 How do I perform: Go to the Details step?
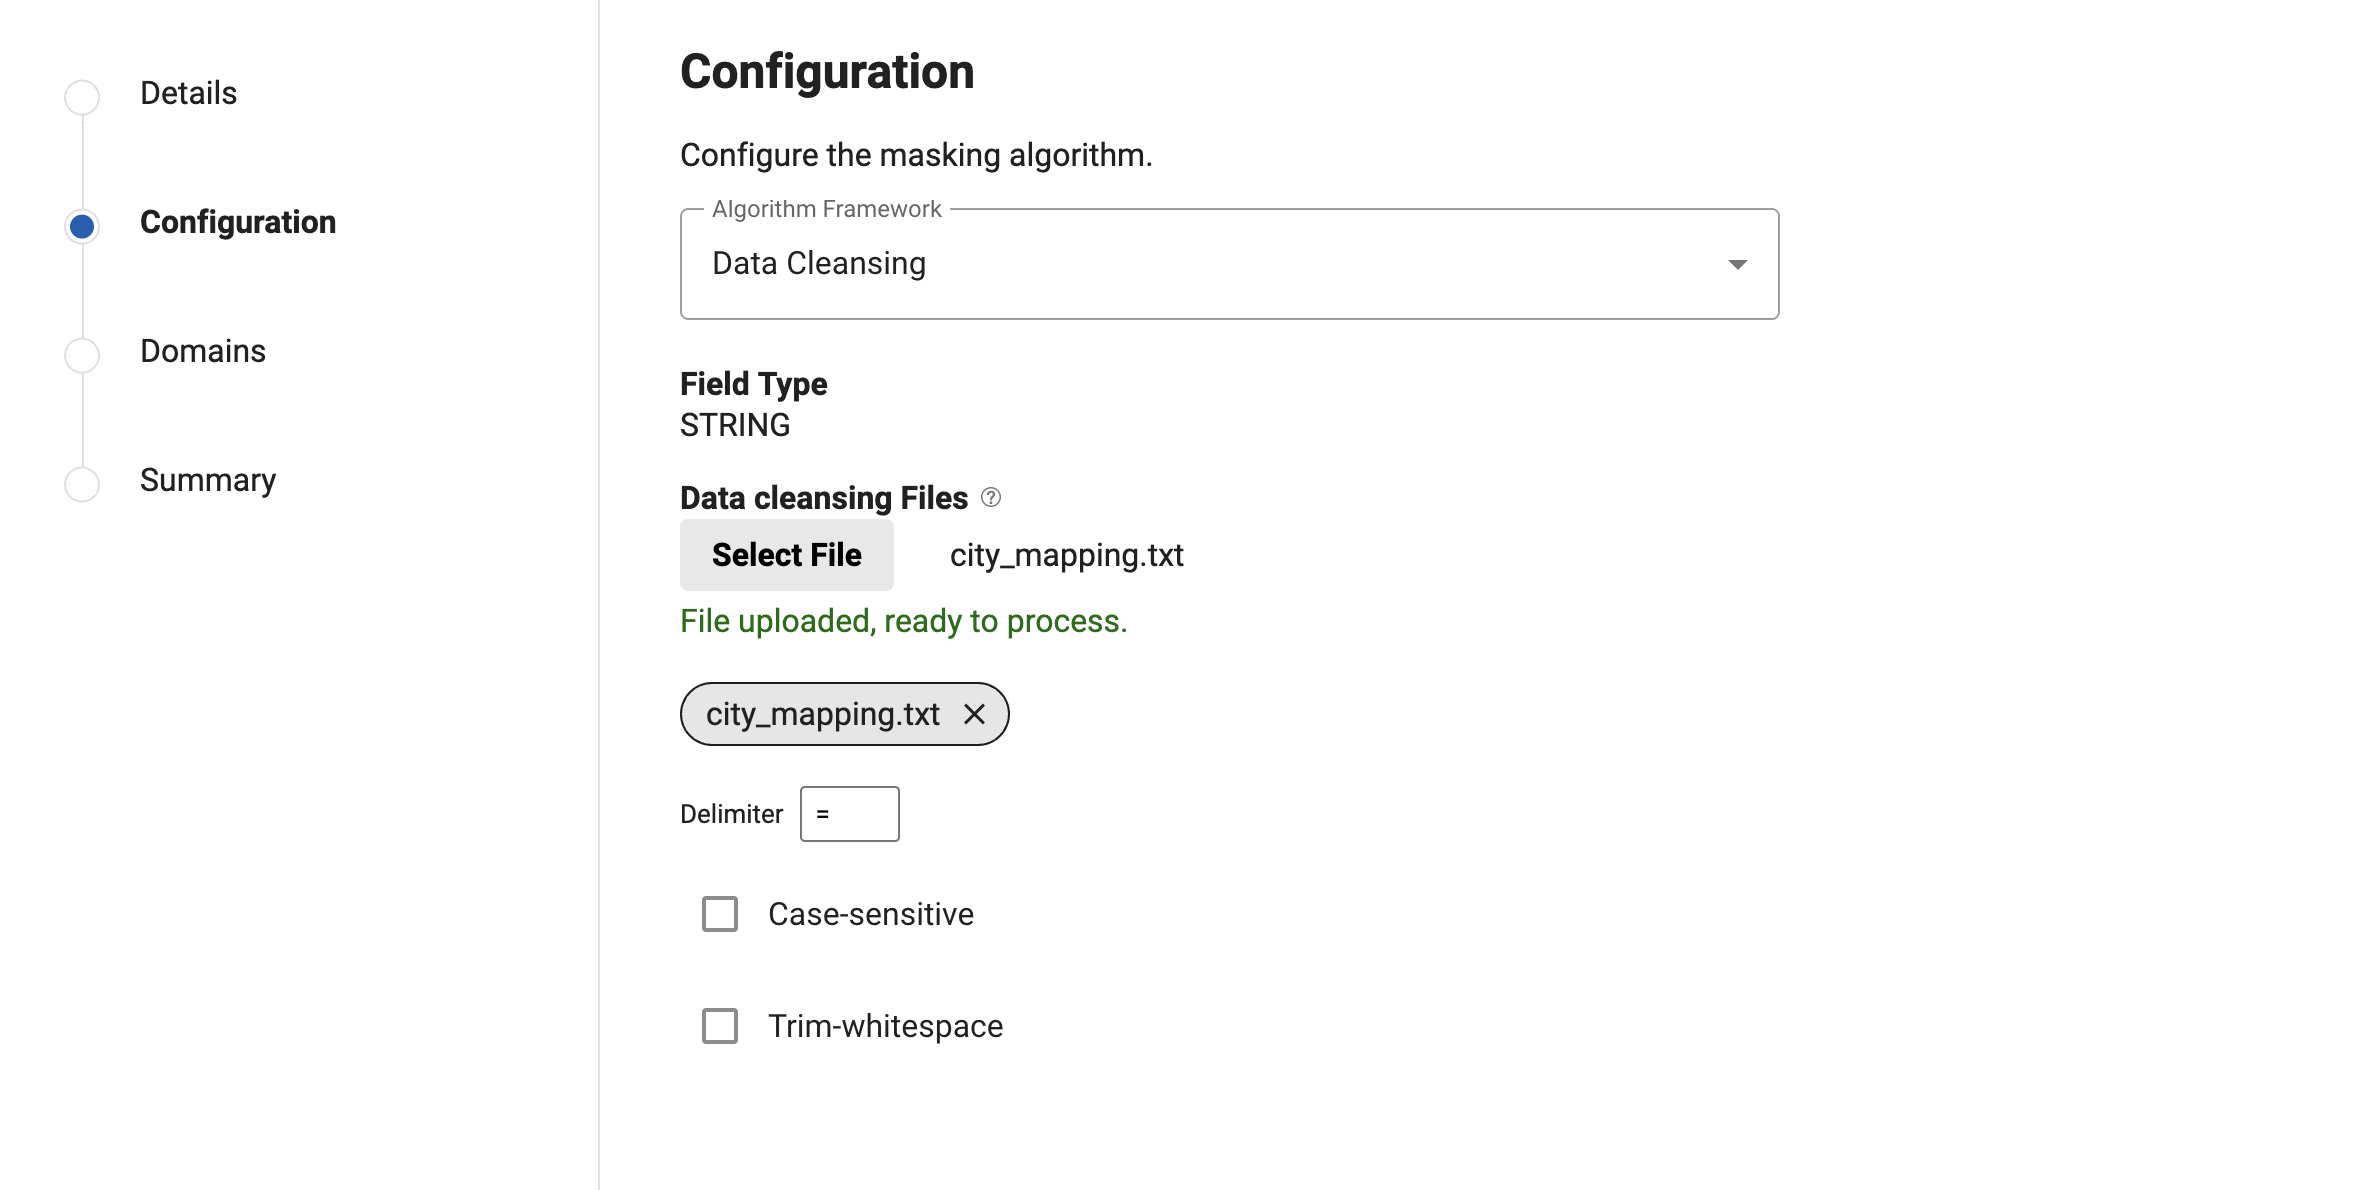tap(188, 93)
